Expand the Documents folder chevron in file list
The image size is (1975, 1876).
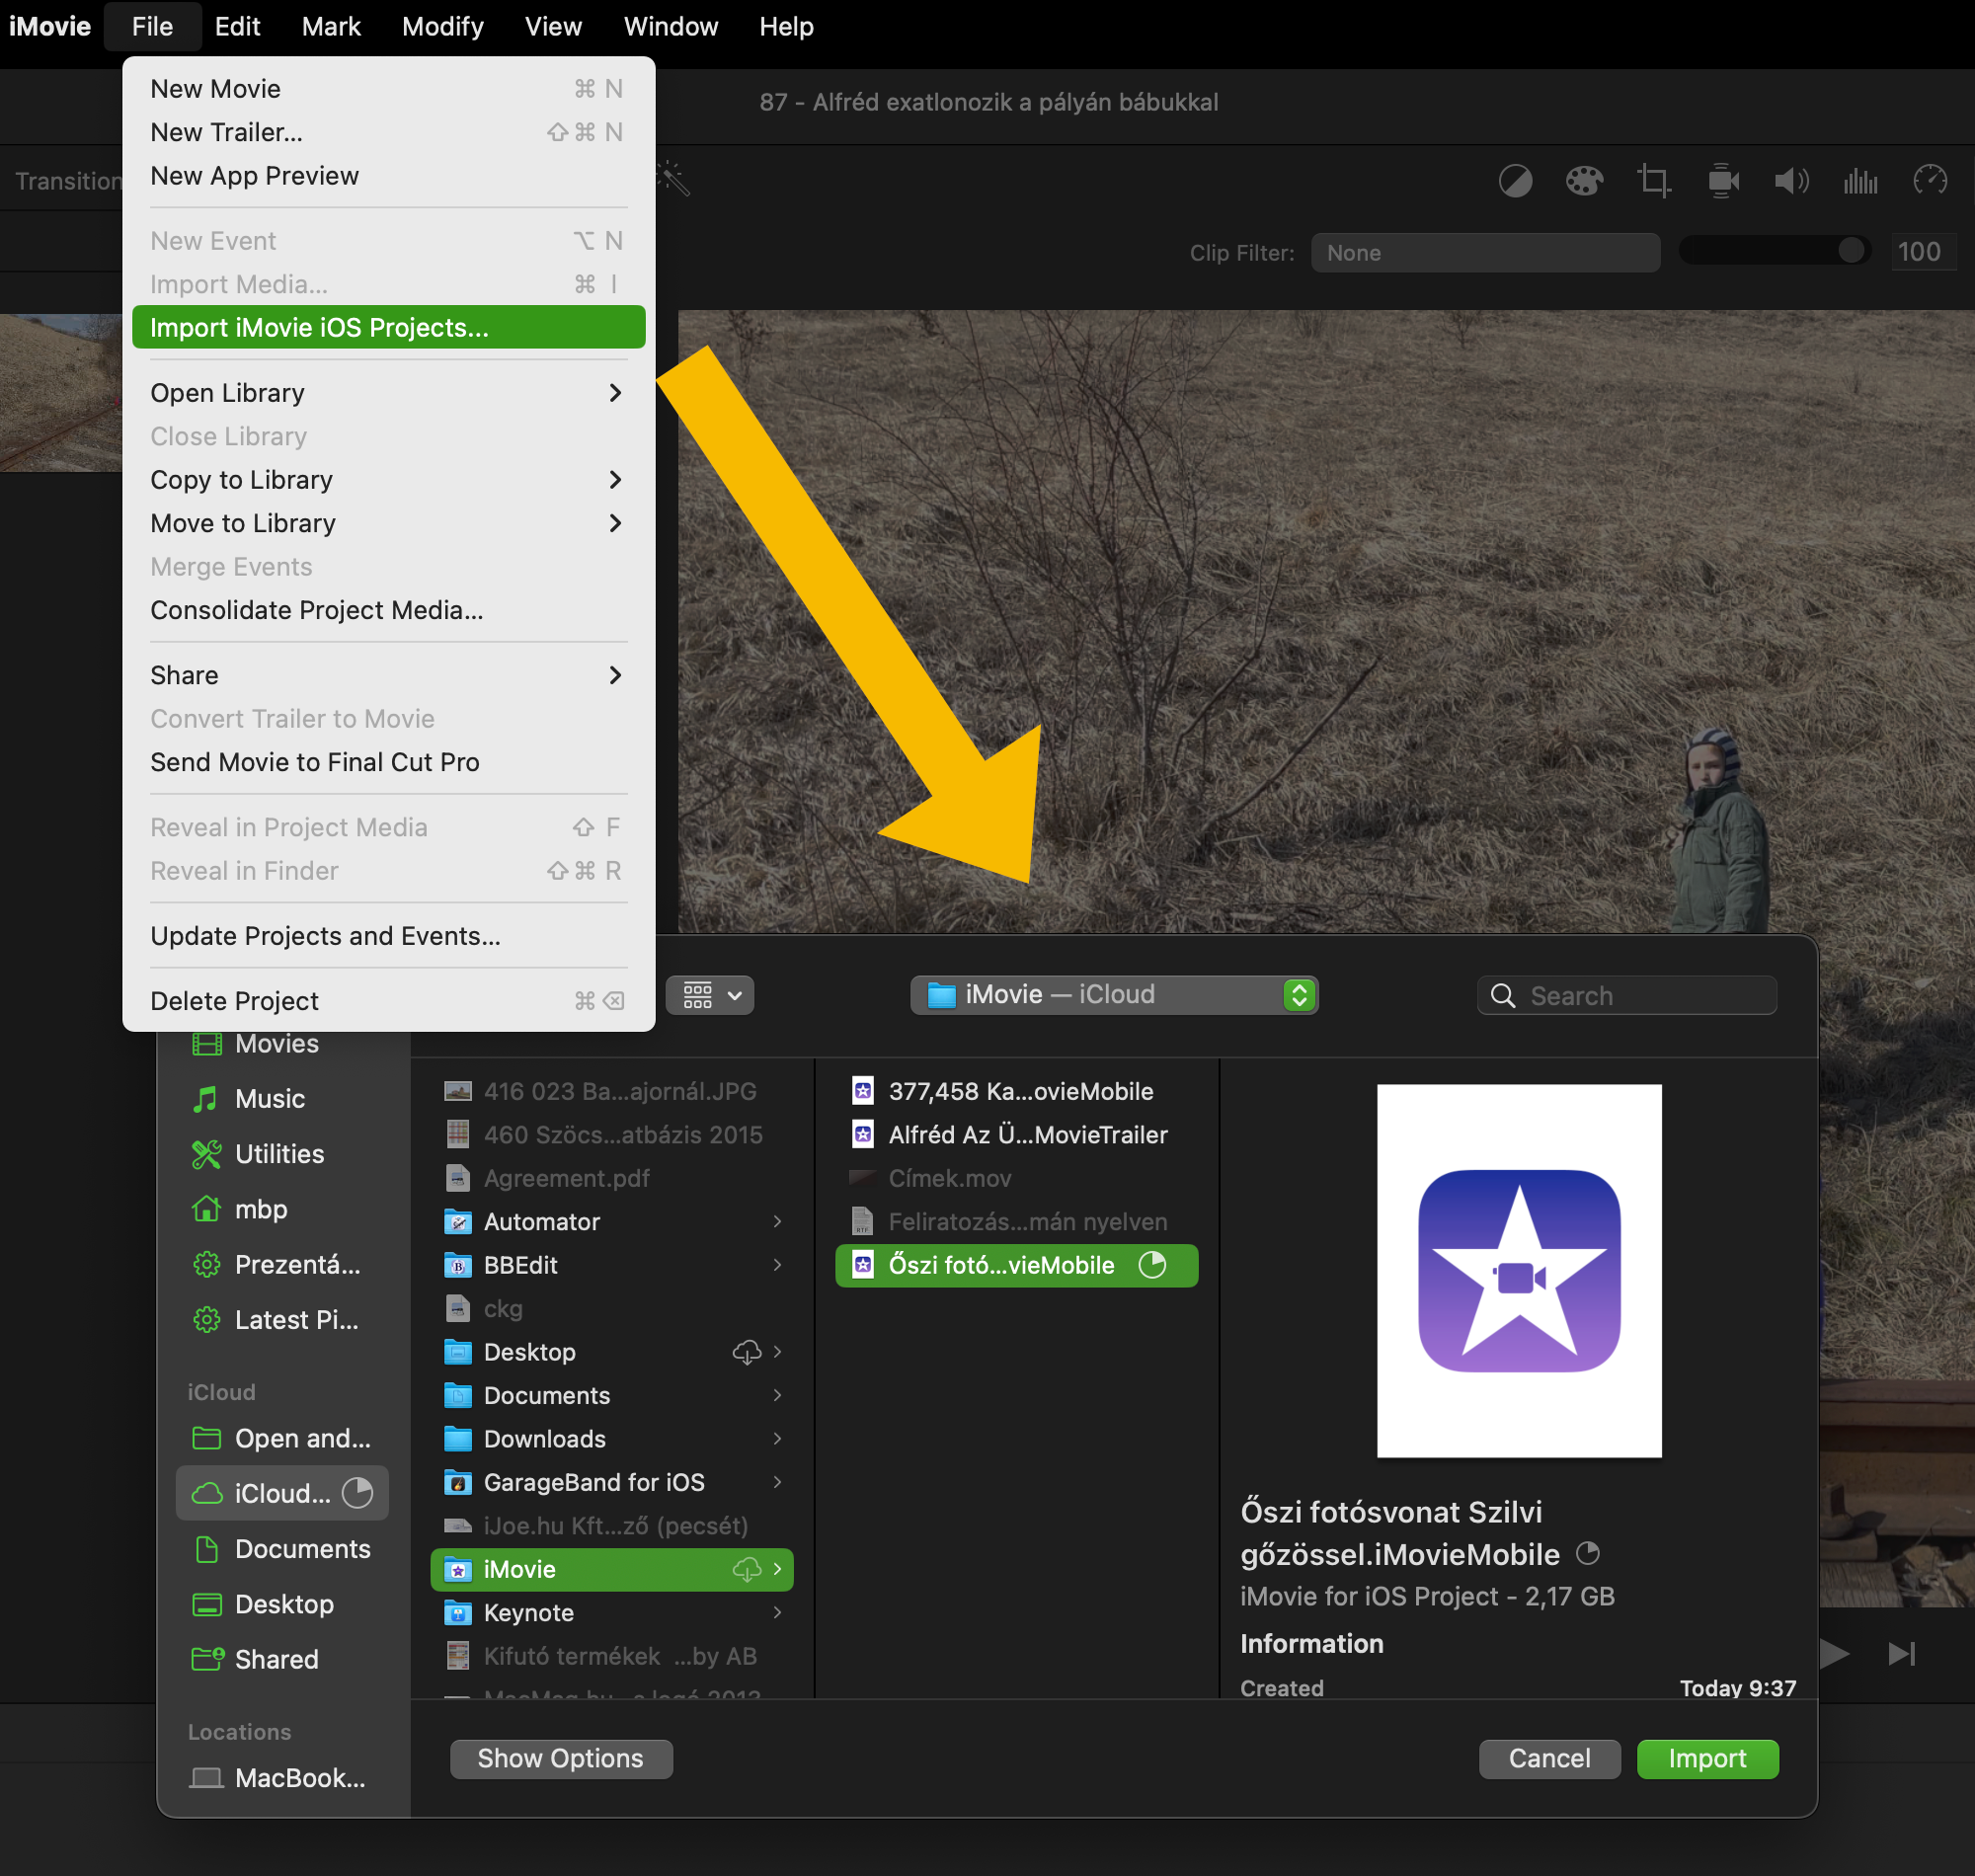[777, 1395]
